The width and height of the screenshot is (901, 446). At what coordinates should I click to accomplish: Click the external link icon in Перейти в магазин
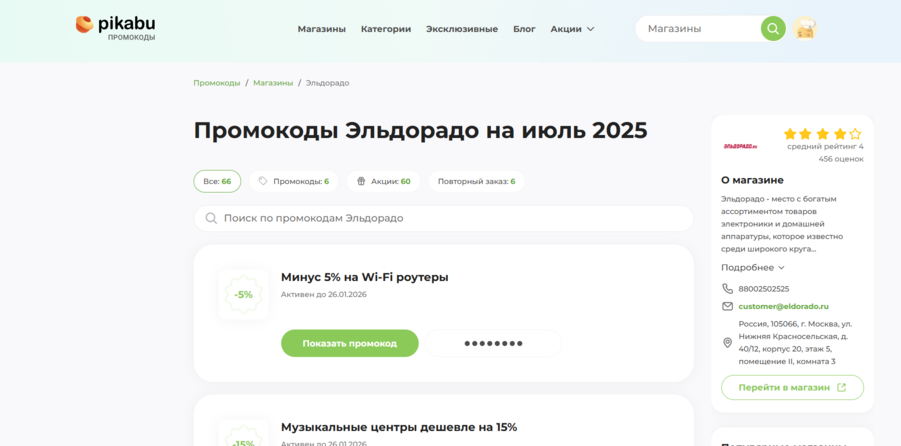point(842,387)
